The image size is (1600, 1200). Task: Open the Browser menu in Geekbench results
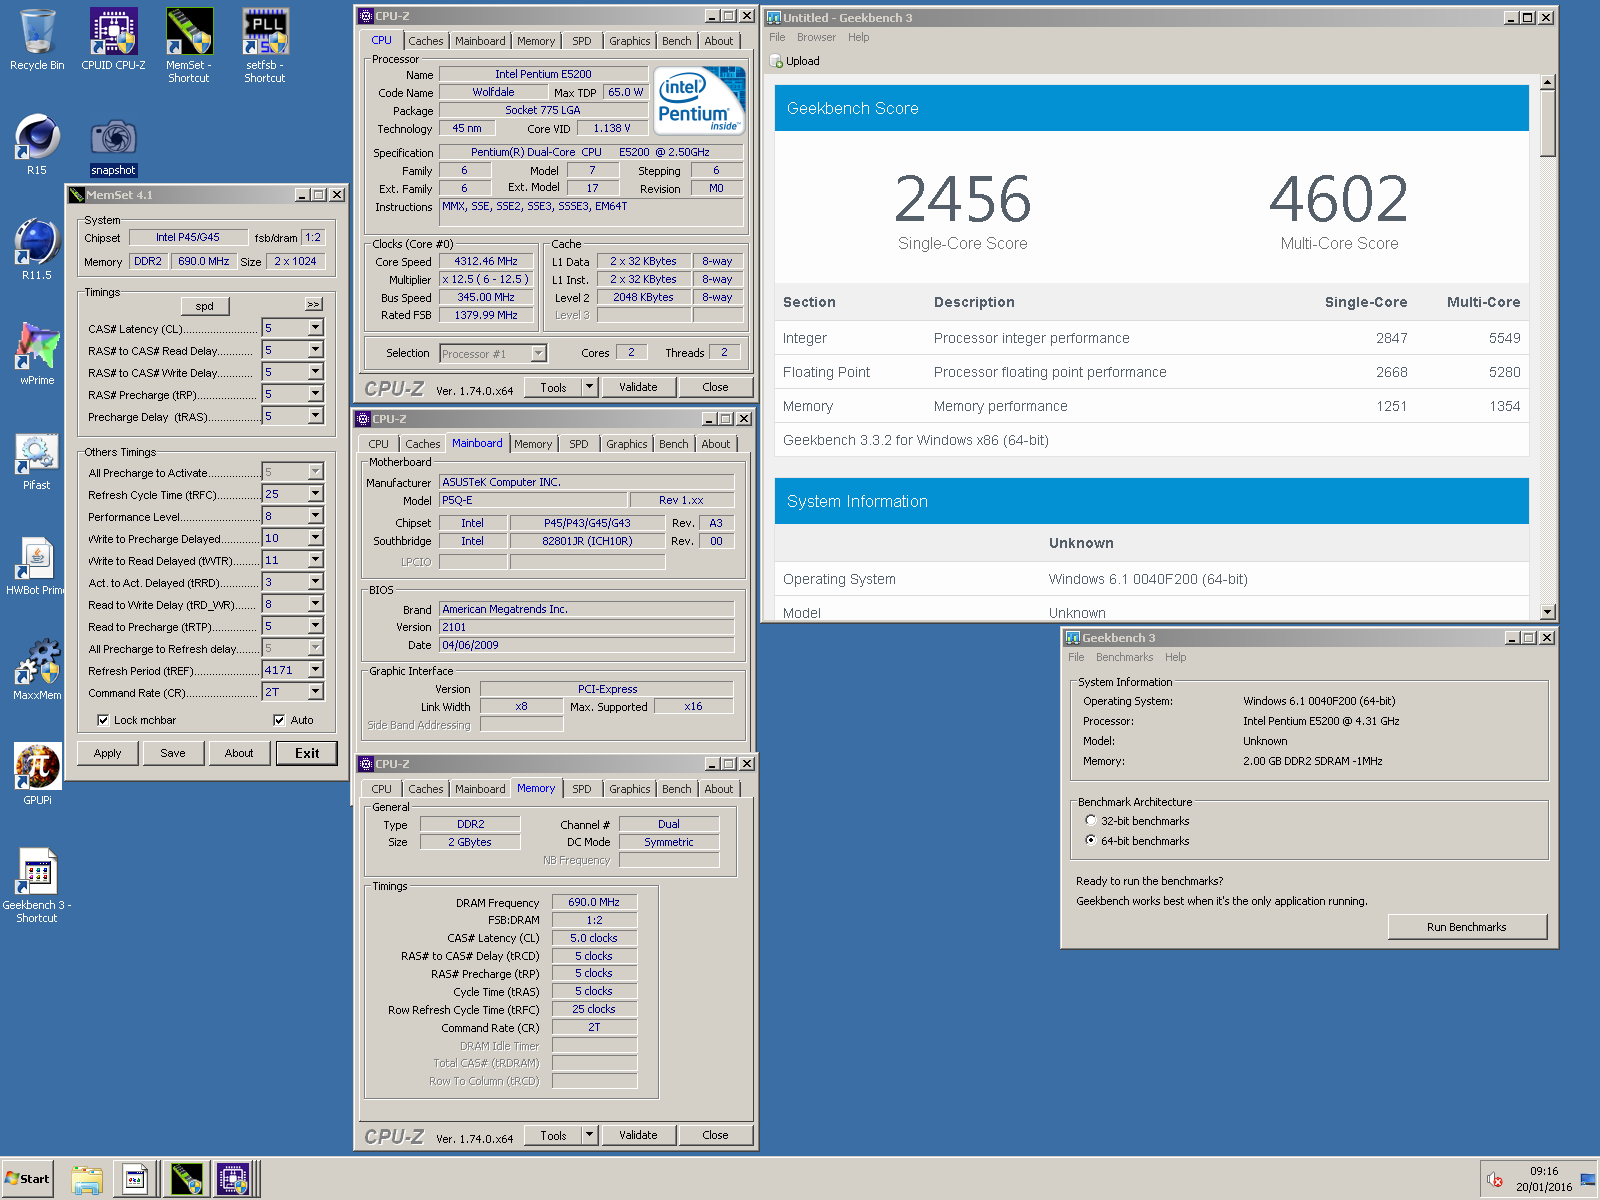(816, 37)
